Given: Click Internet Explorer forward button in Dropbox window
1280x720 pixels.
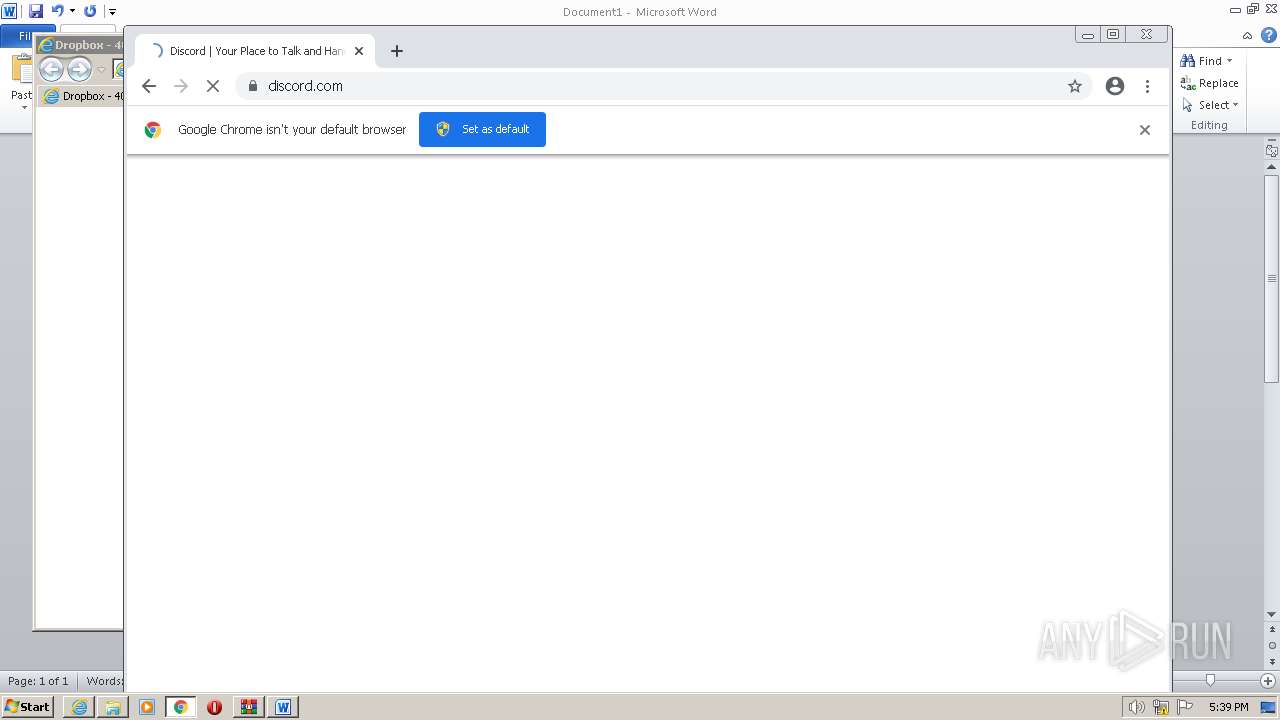Looking at the screenshot, I should tap(79, 69).
